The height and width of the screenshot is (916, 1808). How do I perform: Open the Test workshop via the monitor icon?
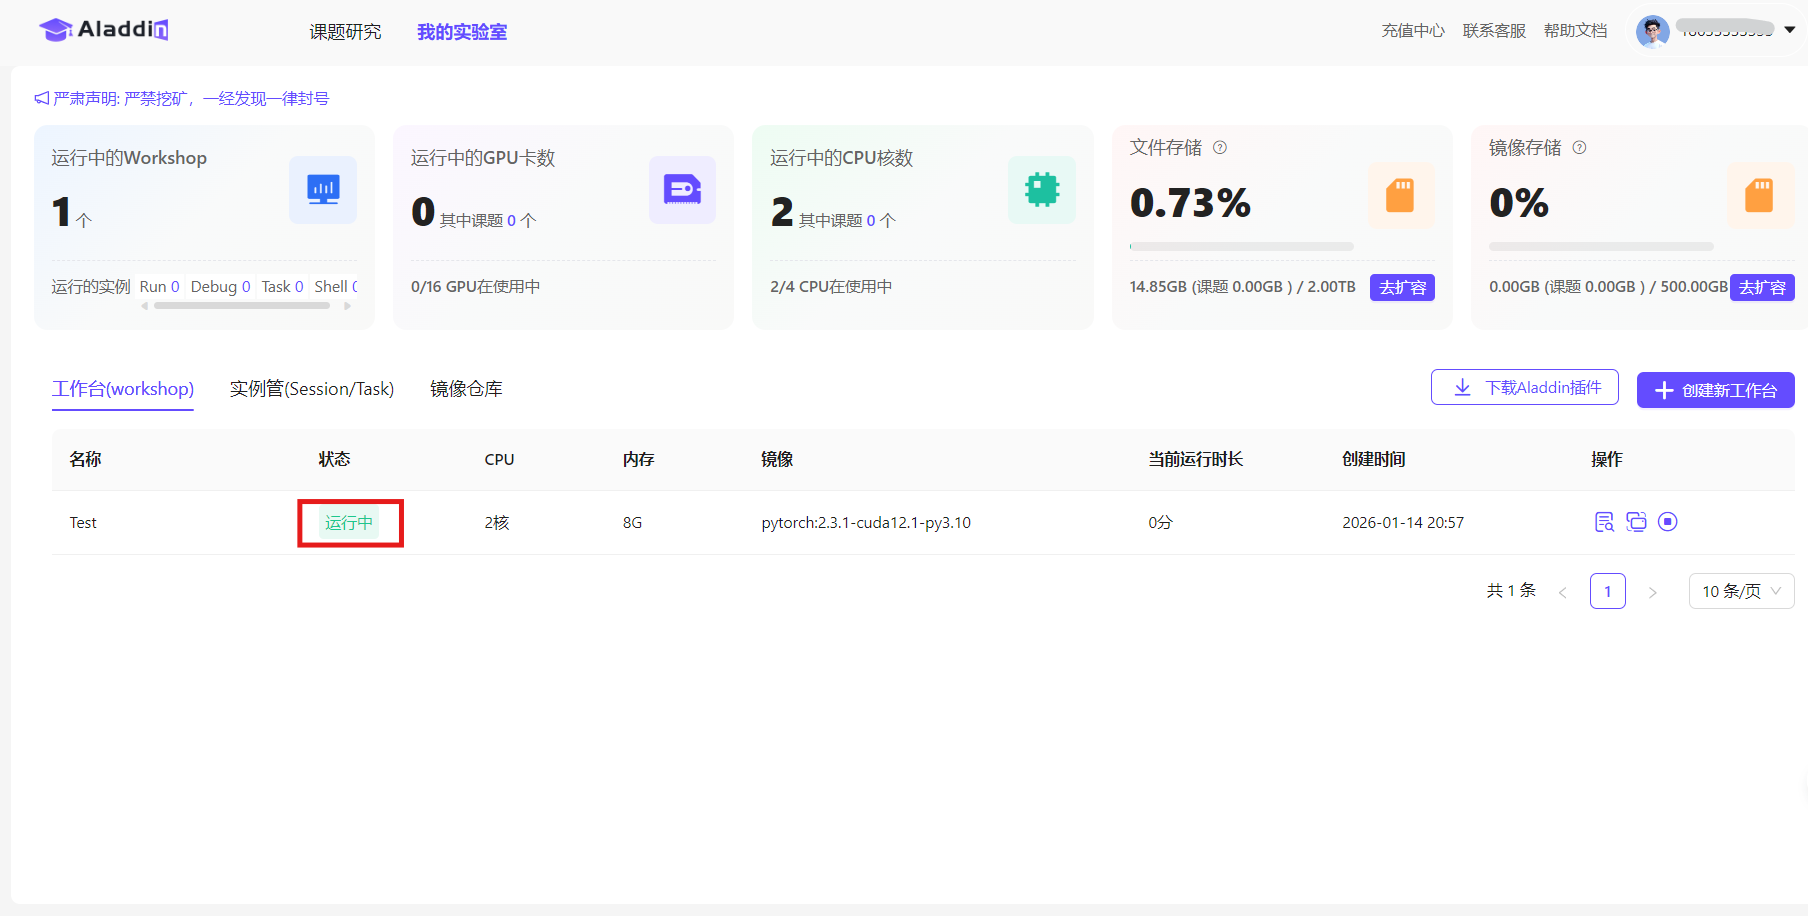1636,522
